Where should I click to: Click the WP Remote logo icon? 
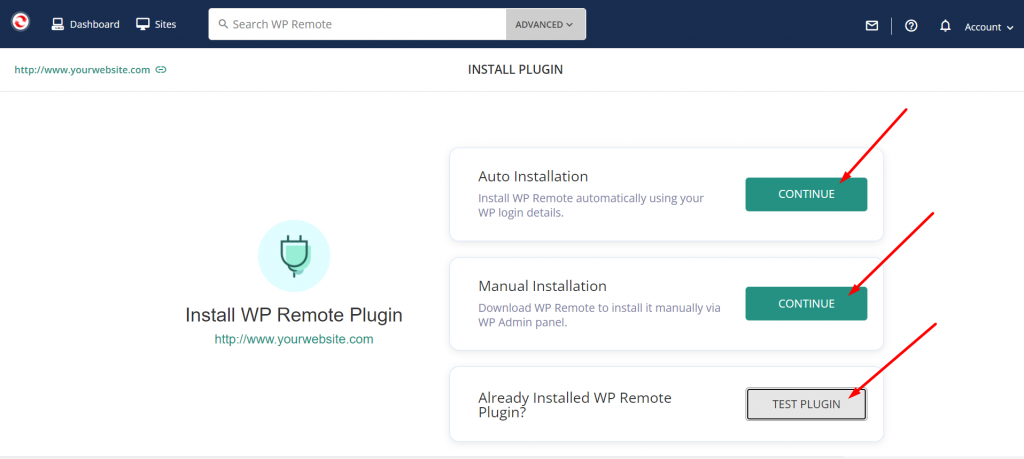(20, 22)
